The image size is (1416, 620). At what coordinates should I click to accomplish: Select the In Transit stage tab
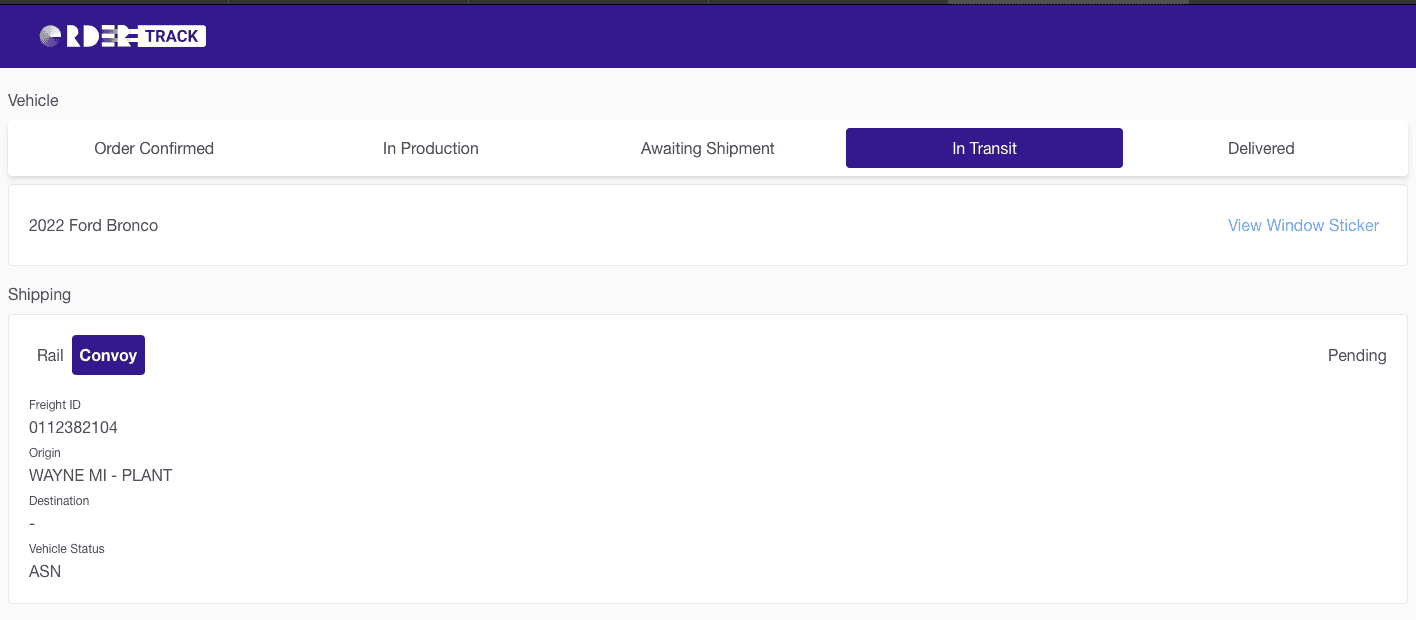point(984,148)
